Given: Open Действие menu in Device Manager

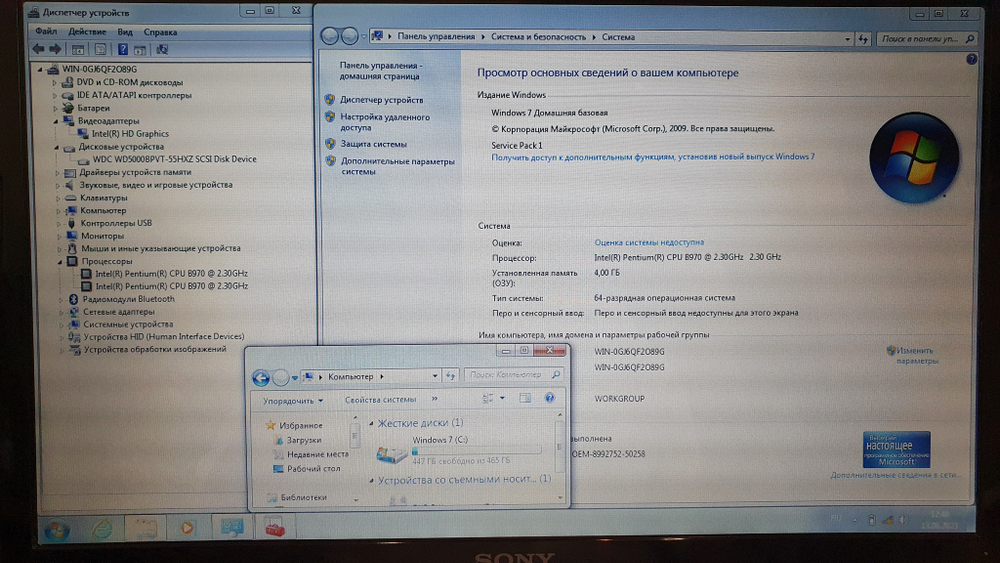Looking at the screenshot, I should [x=87, y=31].
